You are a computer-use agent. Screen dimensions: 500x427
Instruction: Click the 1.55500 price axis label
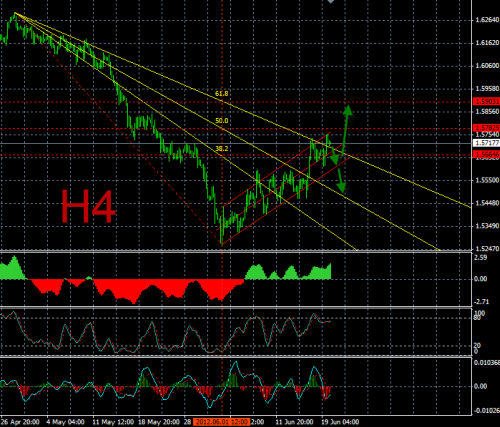pyautogui.click(x=487, y=180)
